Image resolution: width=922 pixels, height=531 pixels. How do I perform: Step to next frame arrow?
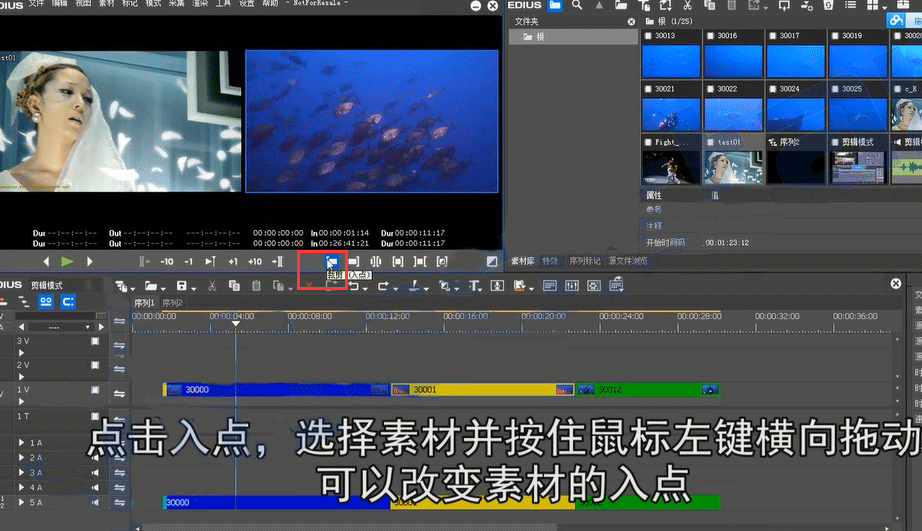[89, 262]
